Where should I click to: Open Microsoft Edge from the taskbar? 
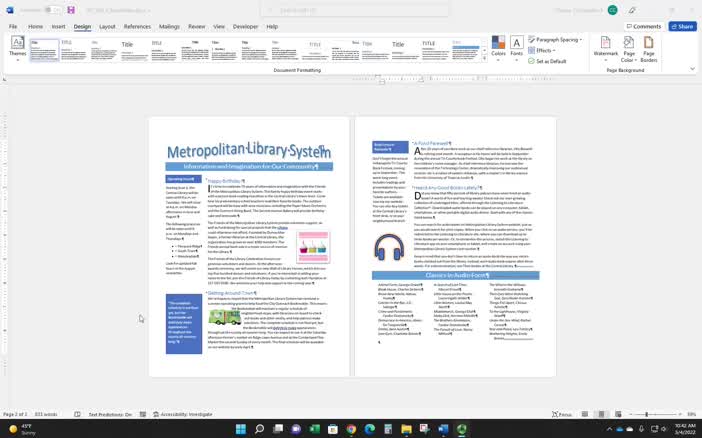369,429
